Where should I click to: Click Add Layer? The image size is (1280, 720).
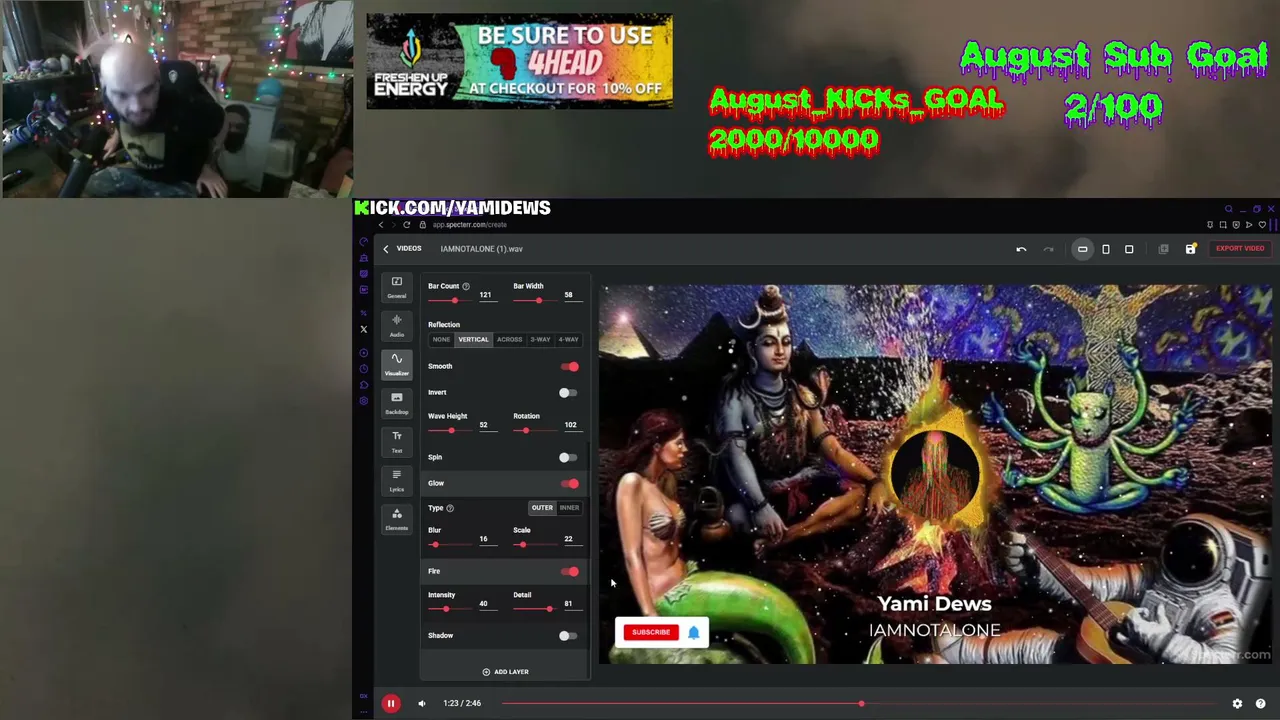pyautogui.click(x=505, y=672)
